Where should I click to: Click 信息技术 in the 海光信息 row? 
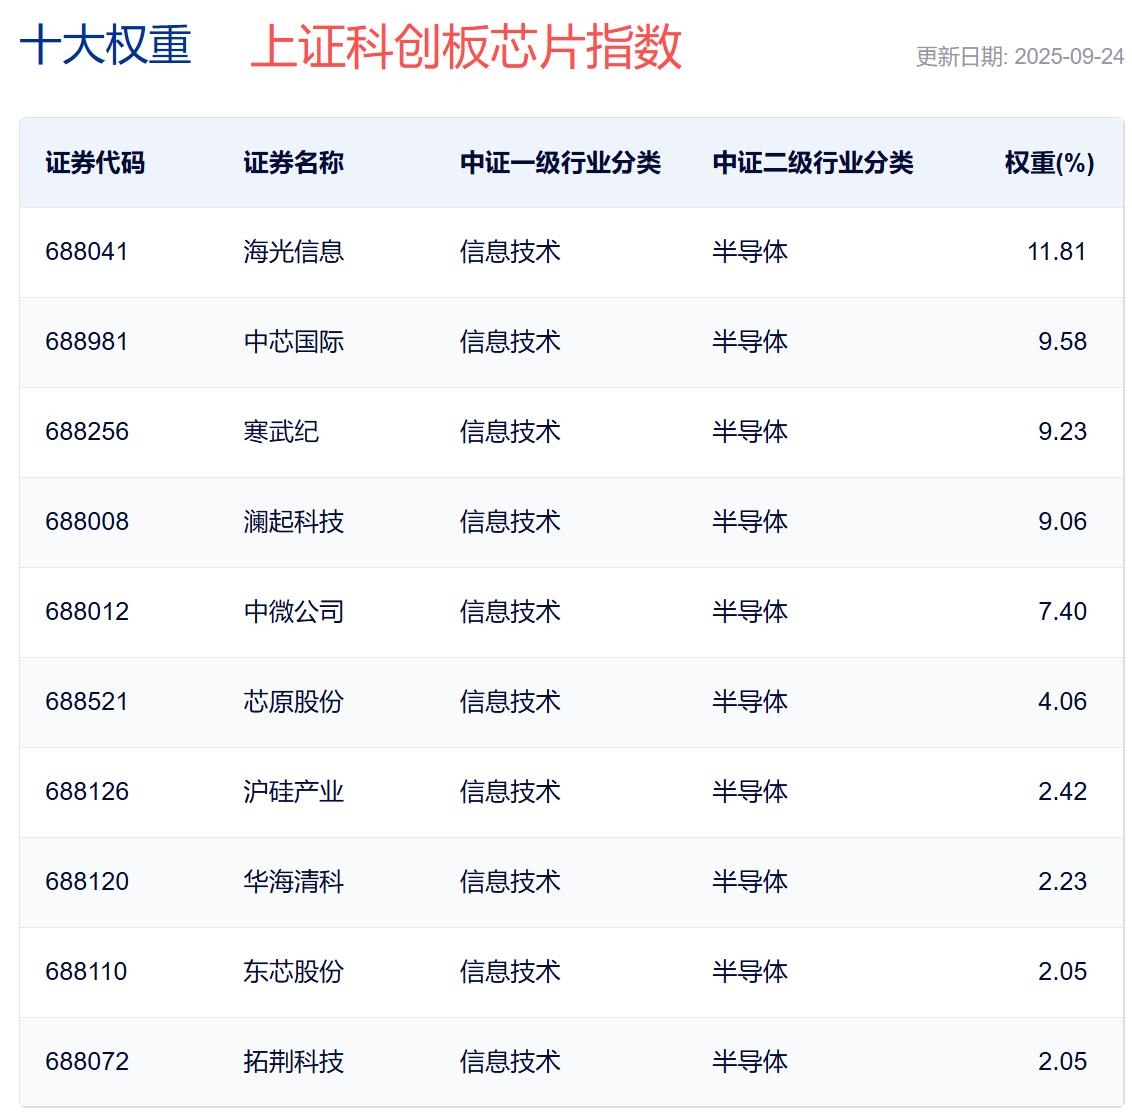510,252
